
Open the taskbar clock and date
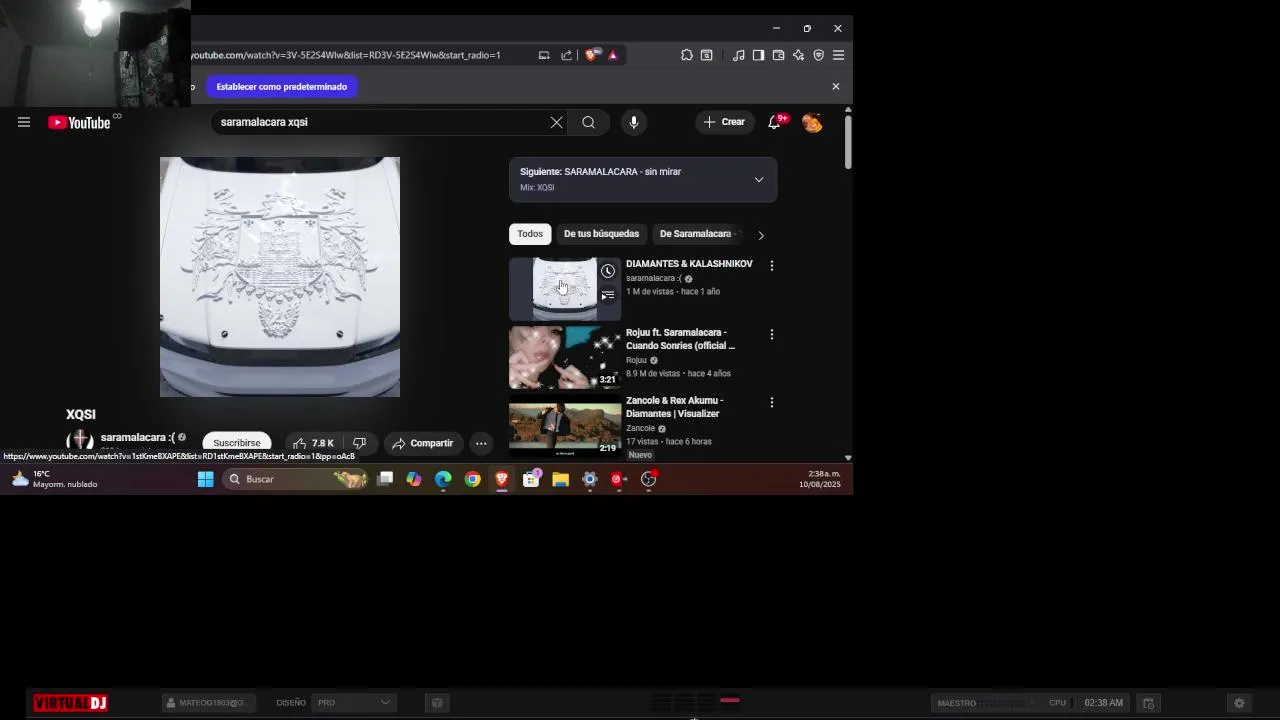[x=820, y=479]
